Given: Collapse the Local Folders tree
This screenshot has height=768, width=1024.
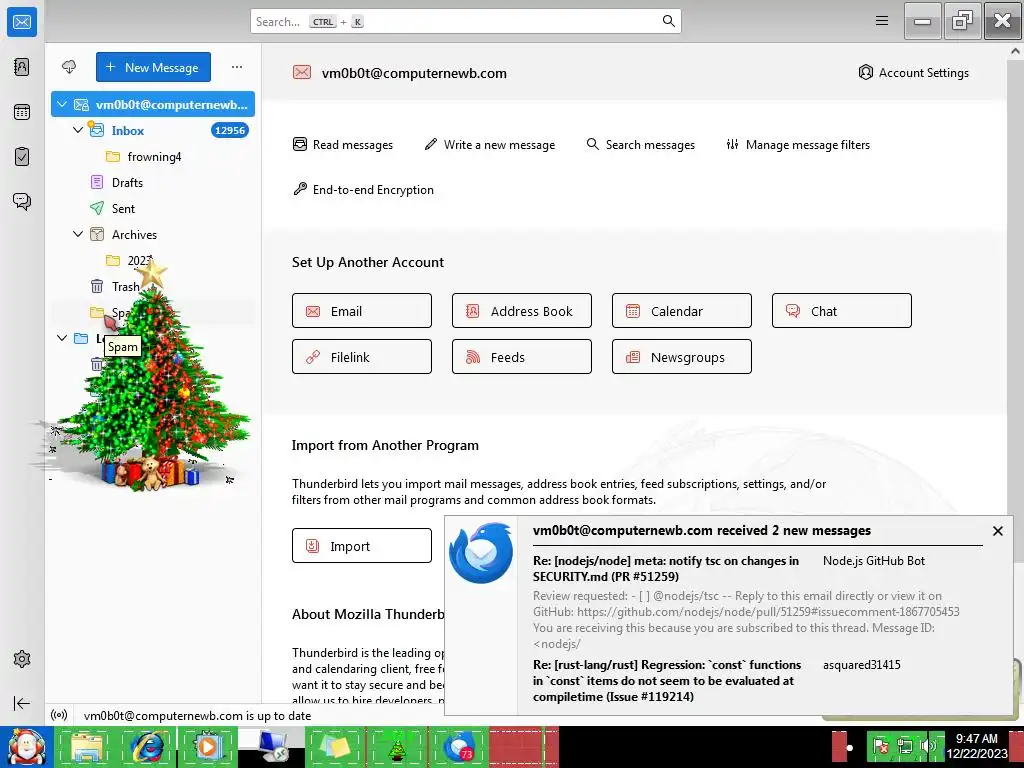Looking at the screenshot, I should click(x=62, y=338).
